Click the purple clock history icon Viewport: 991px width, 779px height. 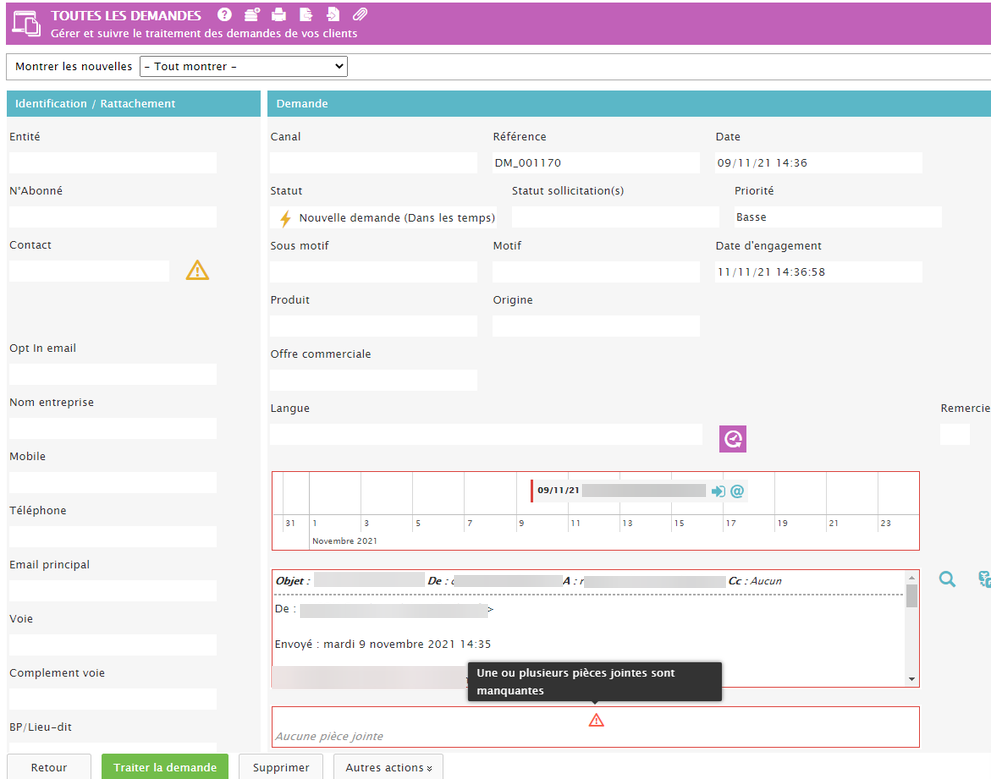pos(733,438)
